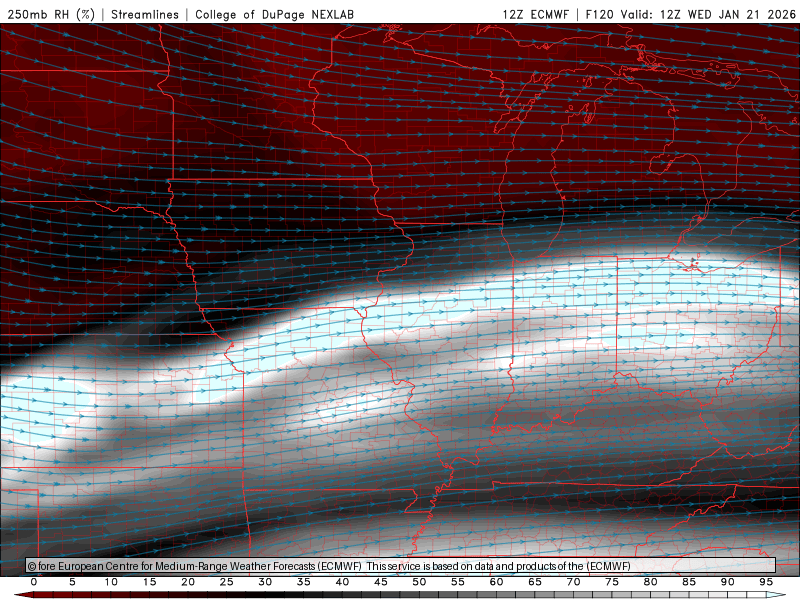
Task: Pick the 65 value on the color scale
Action: point(535,582)
